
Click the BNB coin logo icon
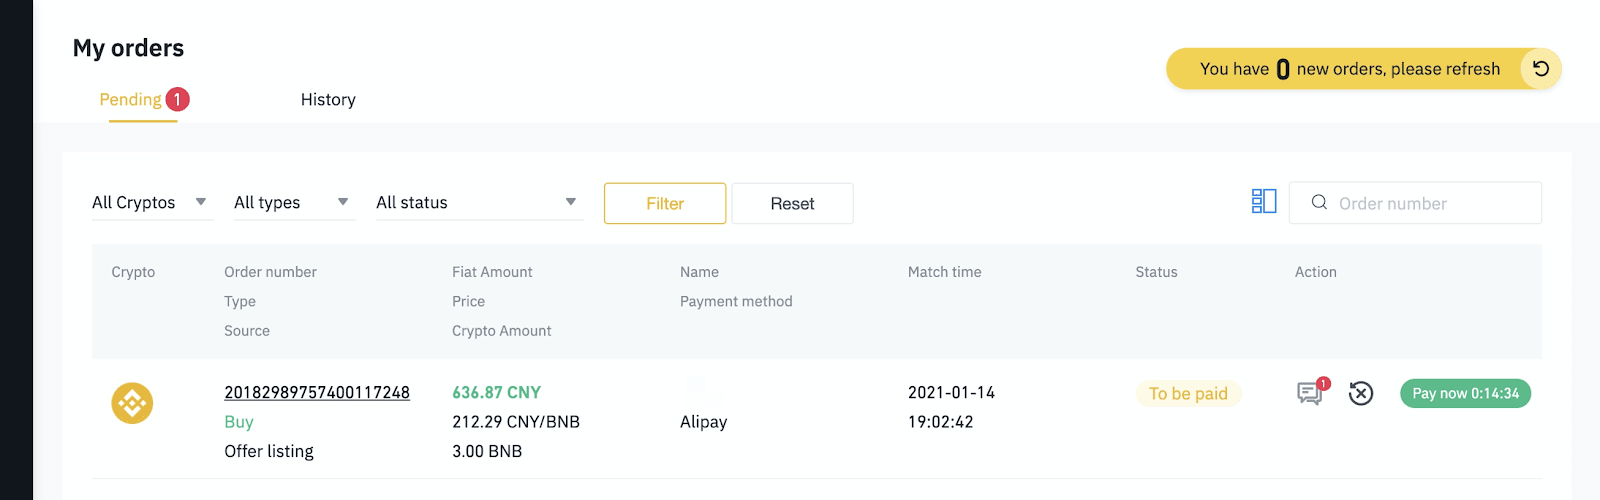(x=132, y=403)
